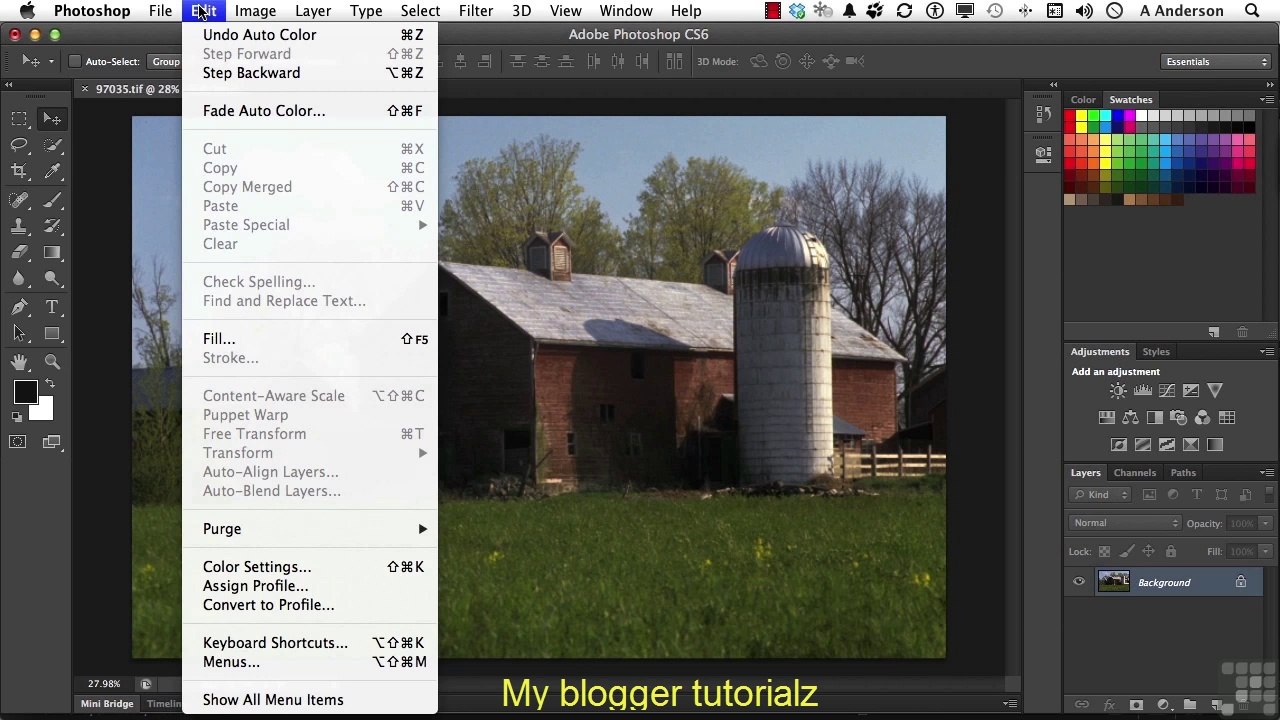
Task: Select the Clone Stamp tool
Action: tap(19, 227)
